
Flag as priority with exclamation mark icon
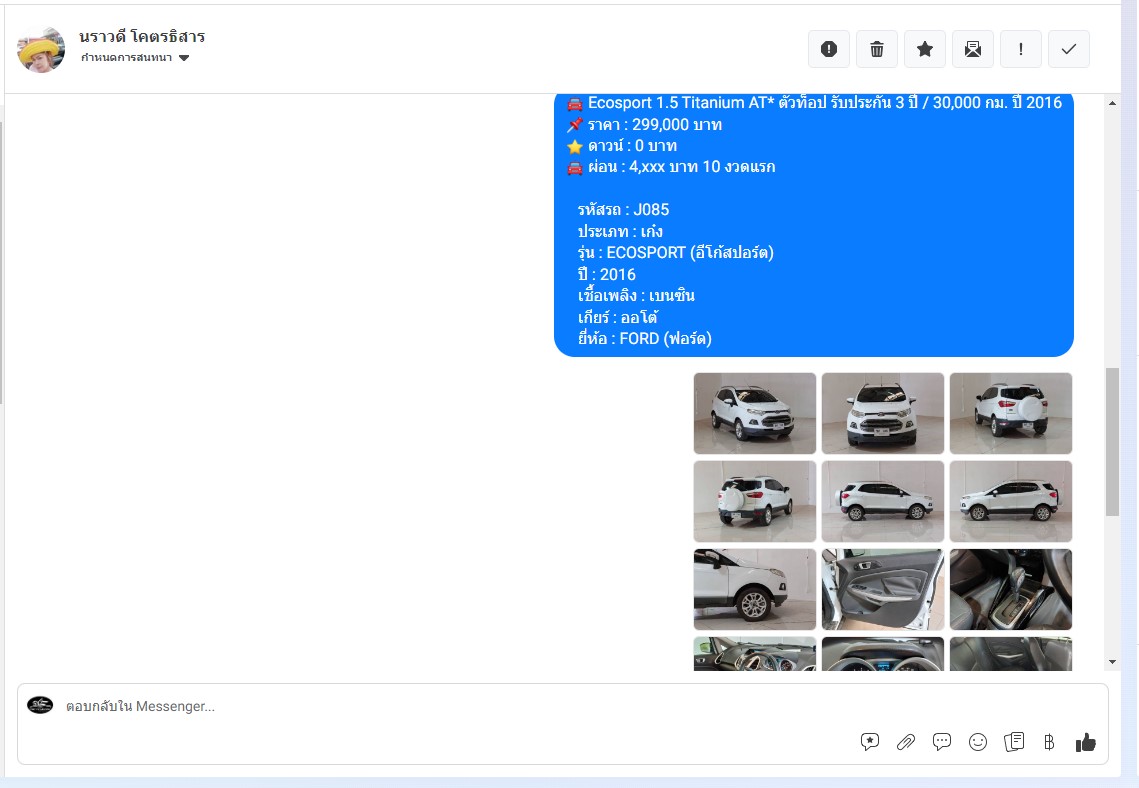click(x=1021, y=49)
